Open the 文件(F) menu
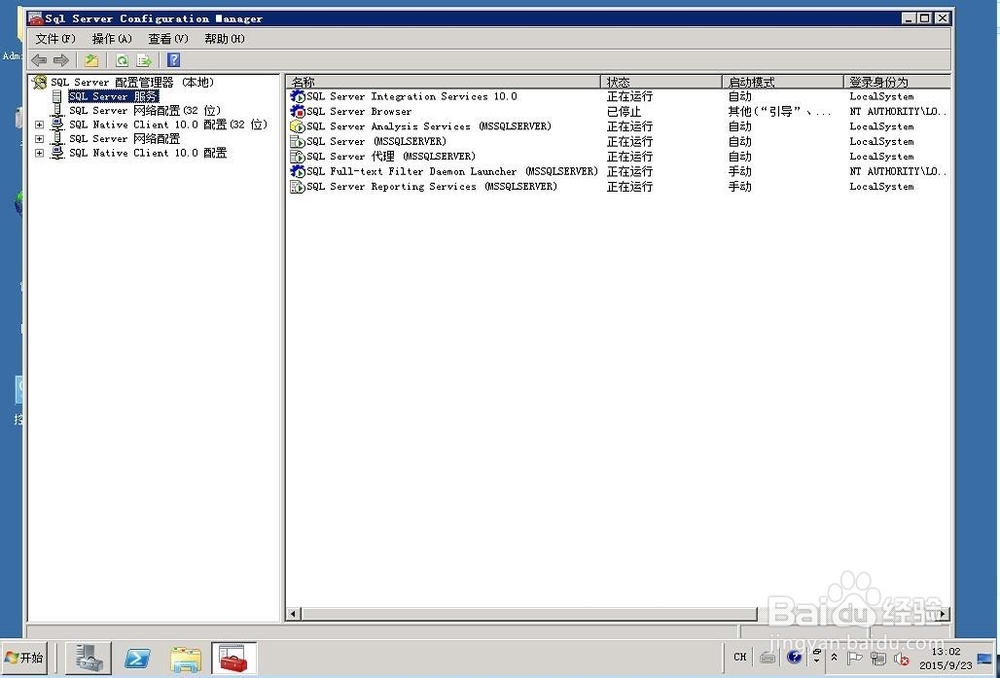The image size is (1000, 678). [x=55, y=39]
